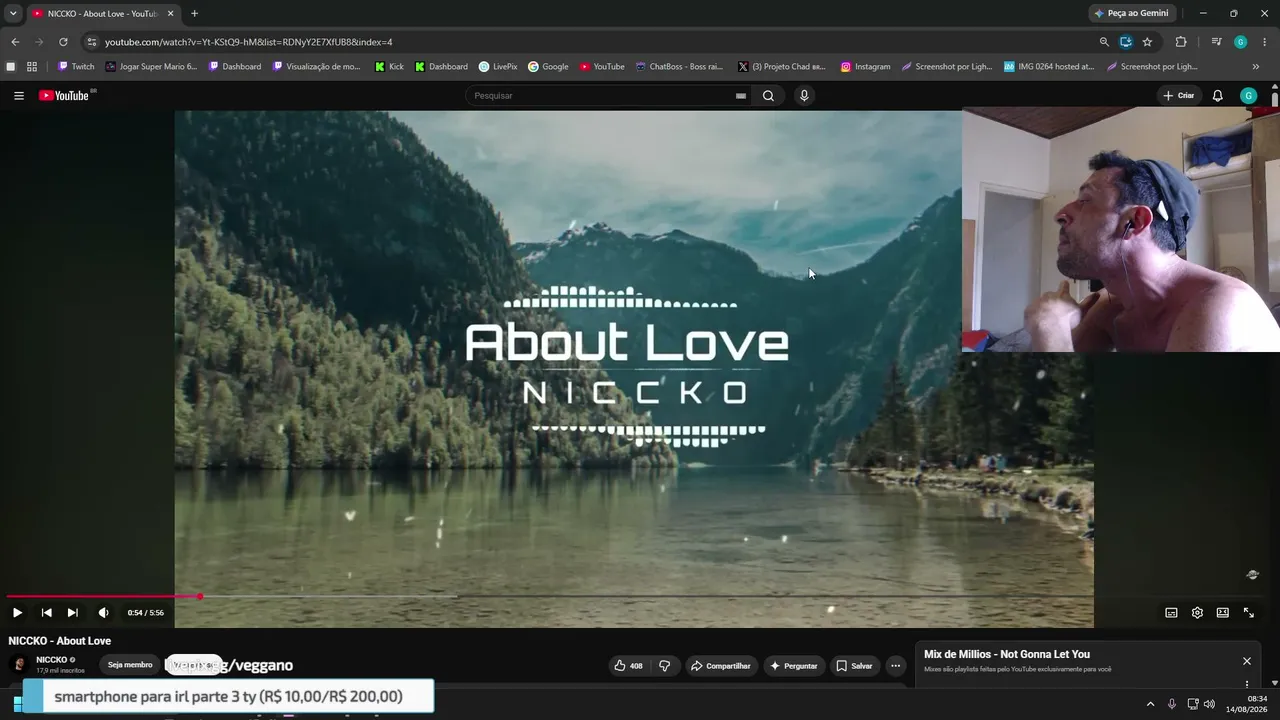Close the NICCKO - About Love tab
The height and width of the screenshot is (720, 1280).
[x=170, y=13]
